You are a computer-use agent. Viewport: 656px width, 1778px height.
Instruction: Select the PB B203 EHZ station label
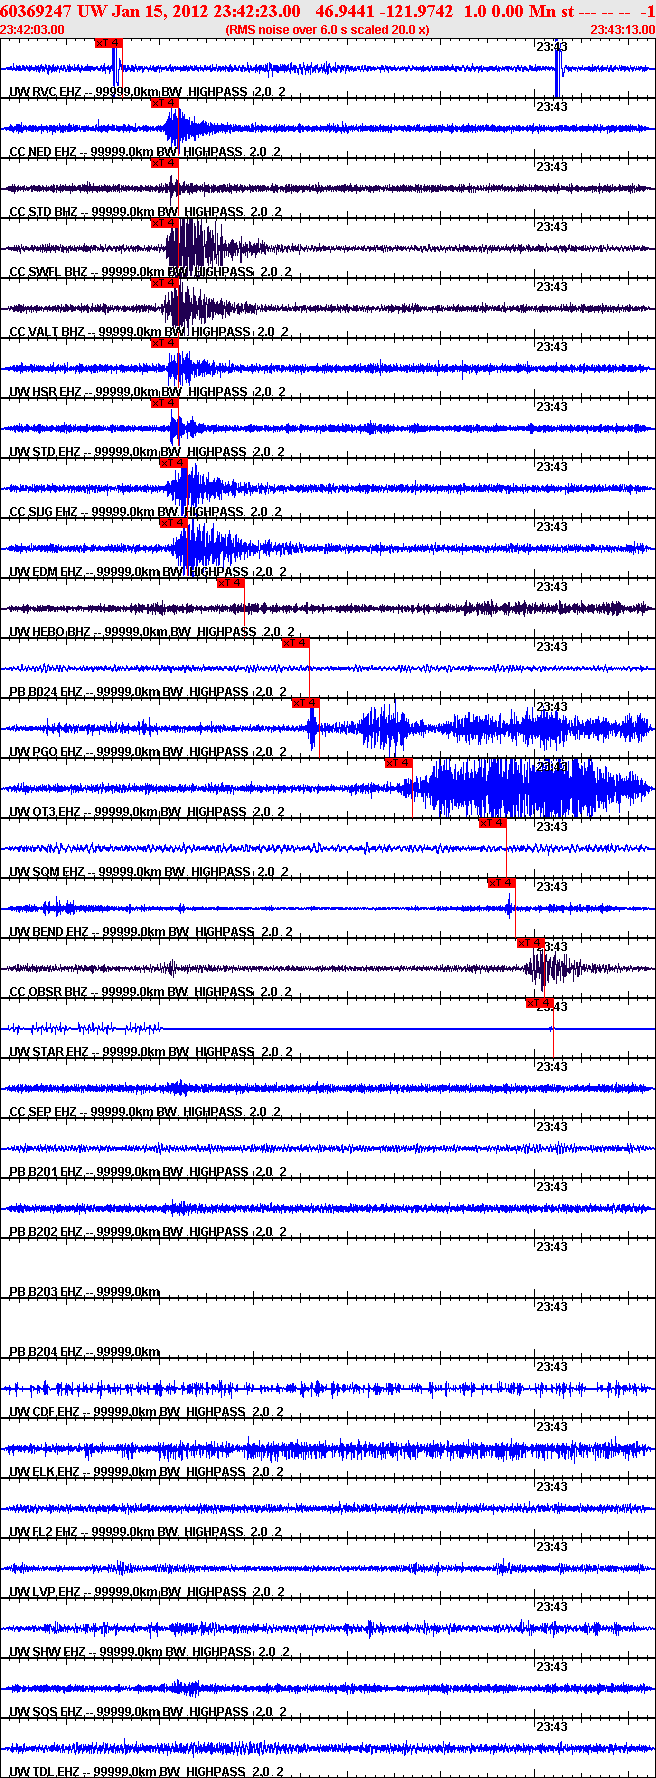point(84,1291)
